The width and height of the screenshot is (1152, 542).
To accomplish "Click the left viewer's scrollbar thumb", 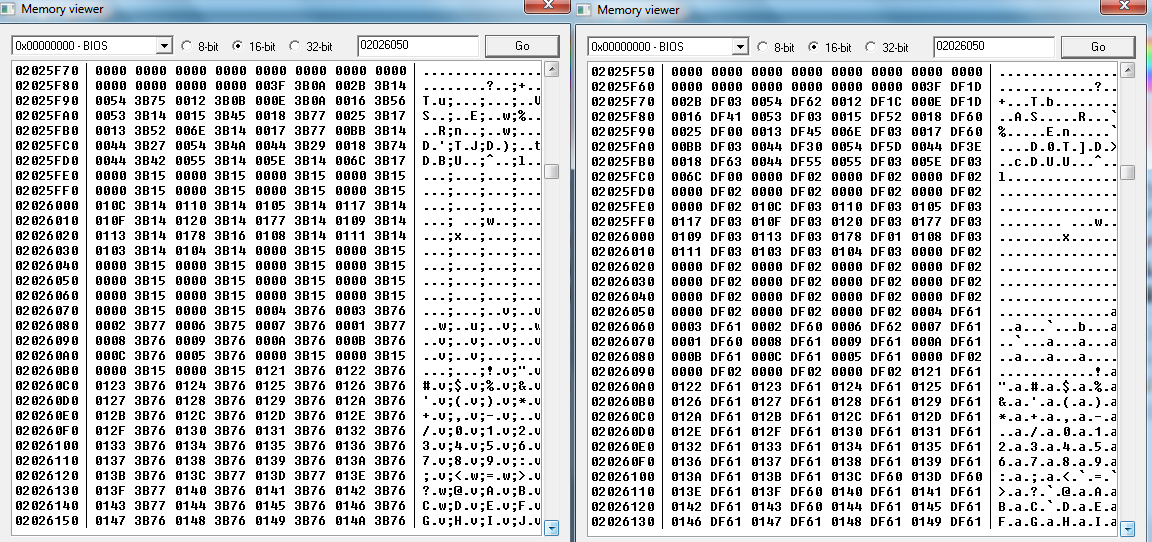I will 551,171.
